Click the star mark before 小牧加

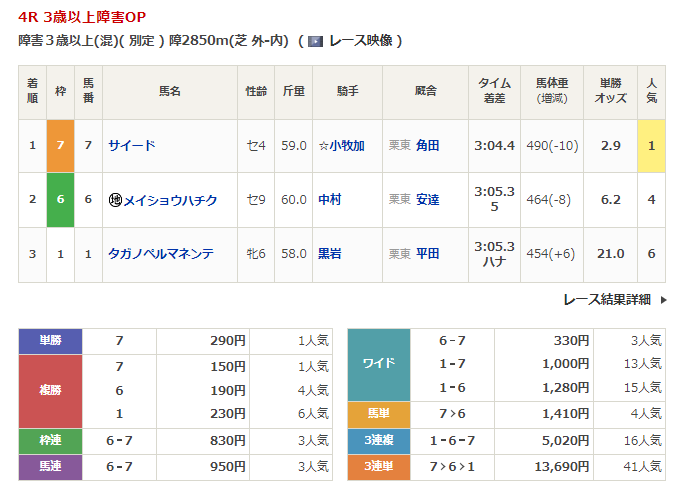(324, 146)
